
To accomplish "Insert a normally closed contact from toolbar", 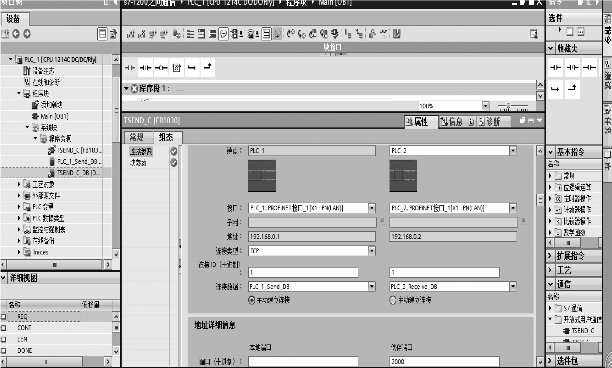I will tap(145, 68).
